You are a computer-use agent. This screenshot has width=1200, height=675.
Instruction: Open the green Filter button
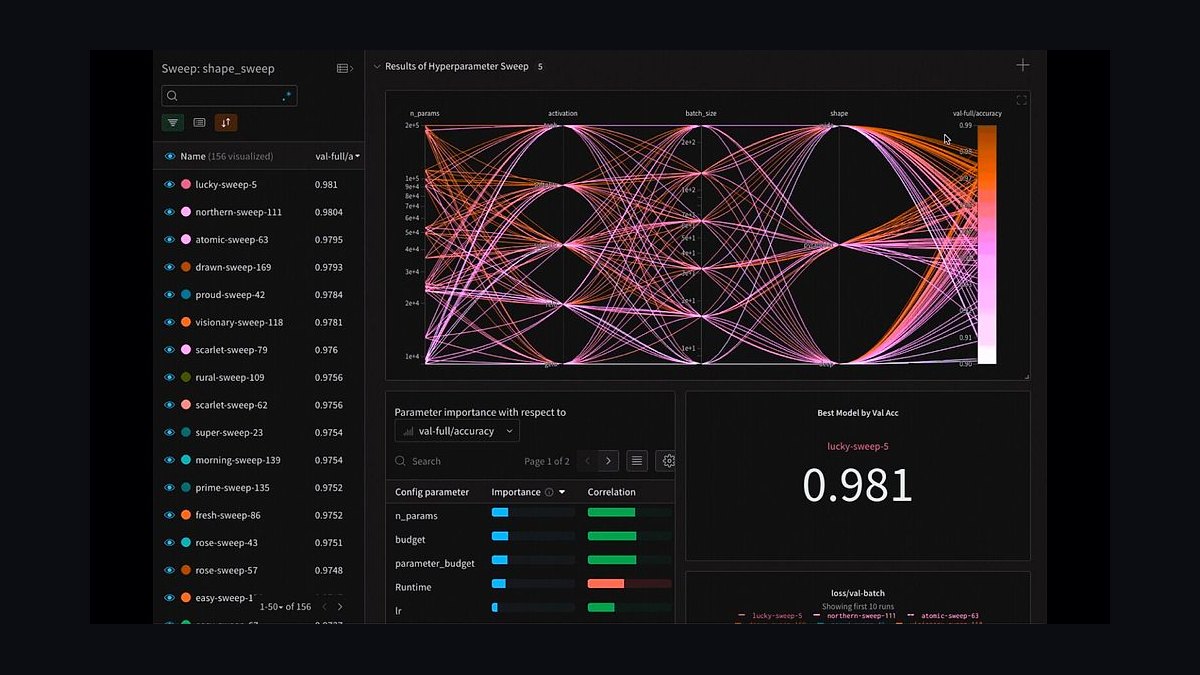pyautogui.click(x=173, y=123)
